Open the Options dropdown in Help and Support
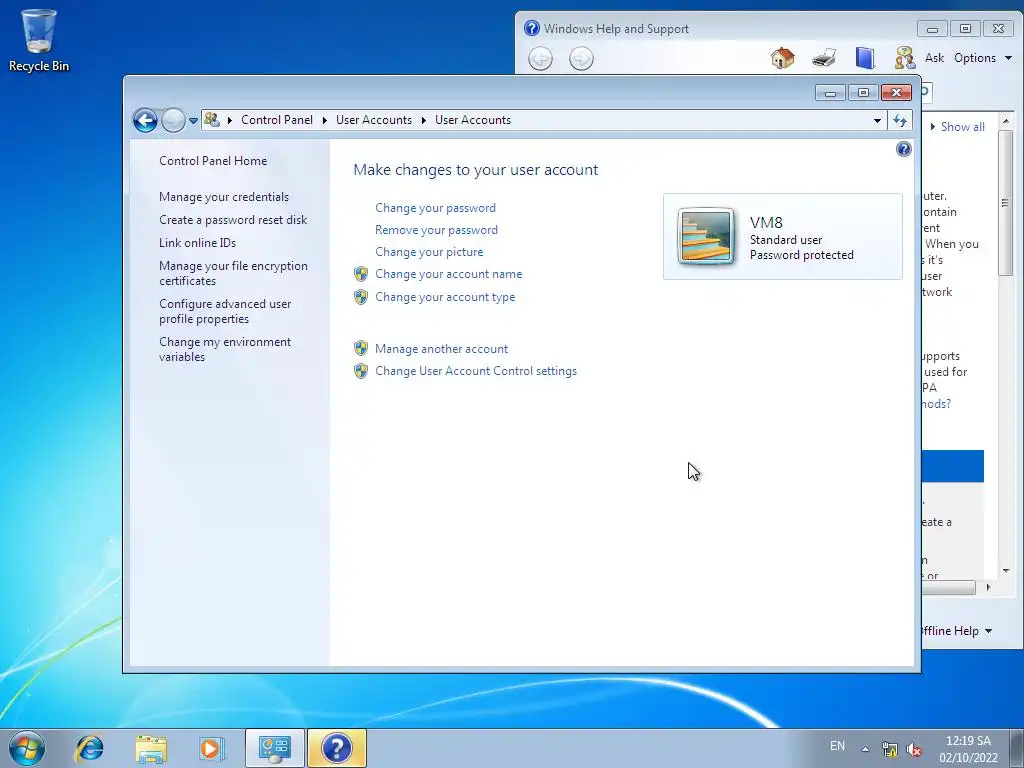 pyautogui.click(x=982, y=58)
